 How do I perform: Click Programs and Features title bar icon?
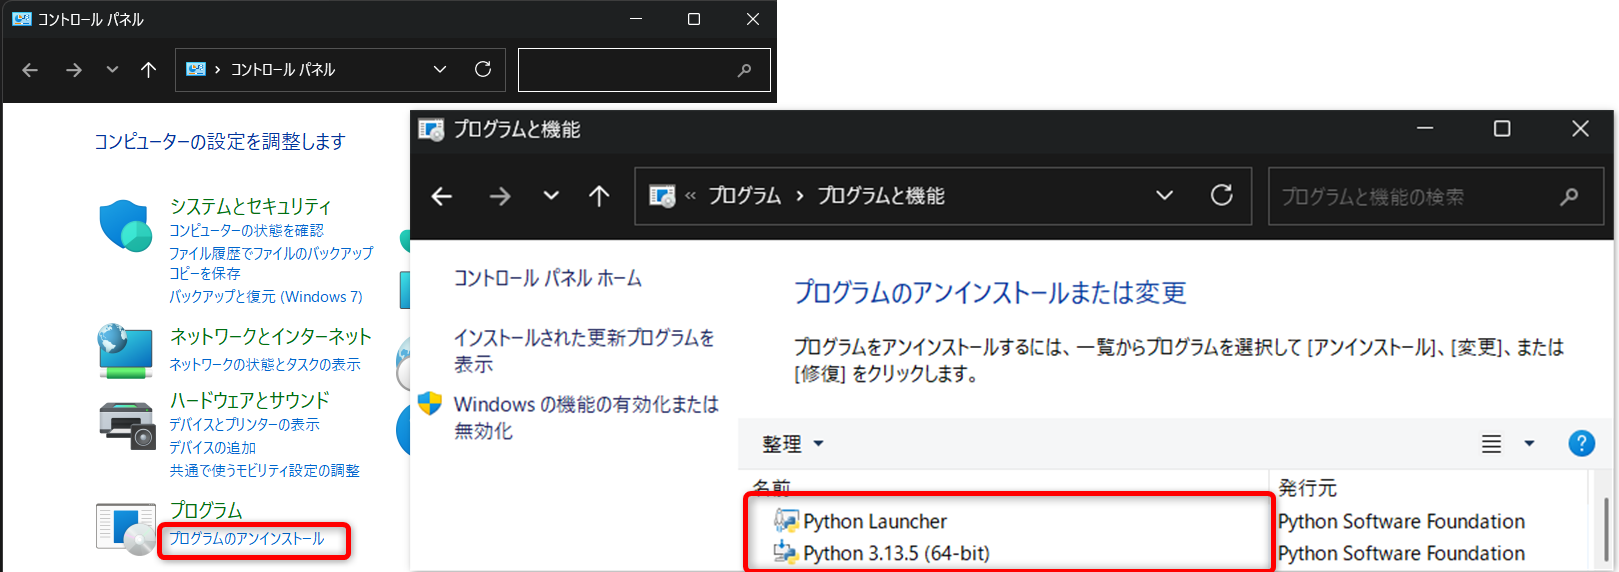(431, 129)
